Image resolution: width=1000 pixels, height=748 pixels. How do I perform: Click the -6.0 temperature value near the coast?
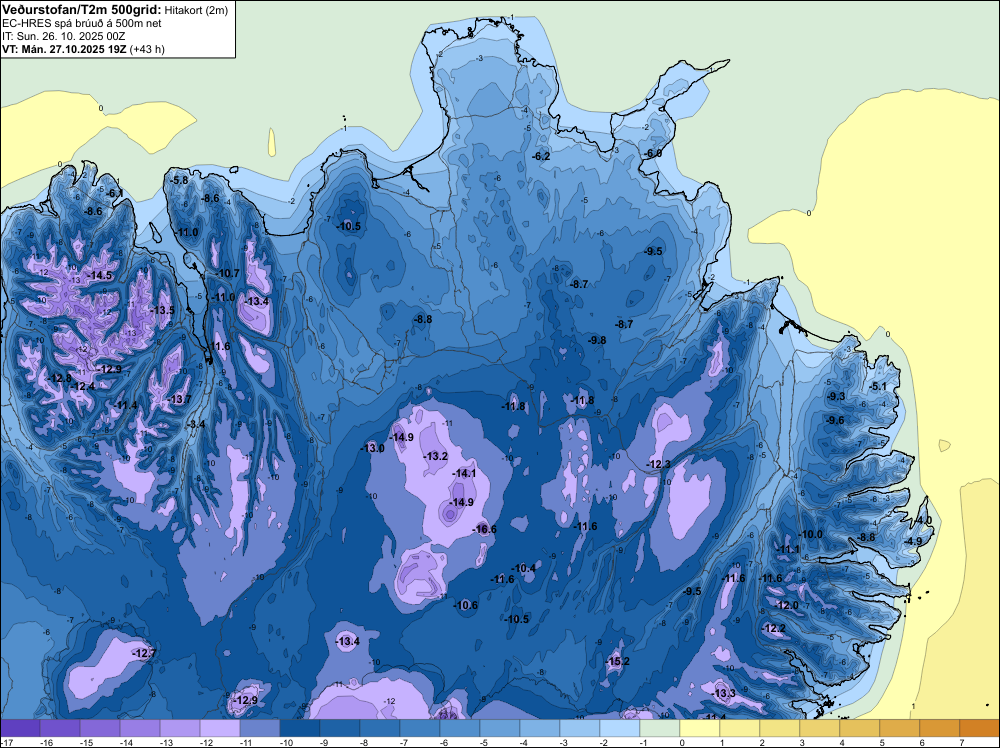point(653,154)
